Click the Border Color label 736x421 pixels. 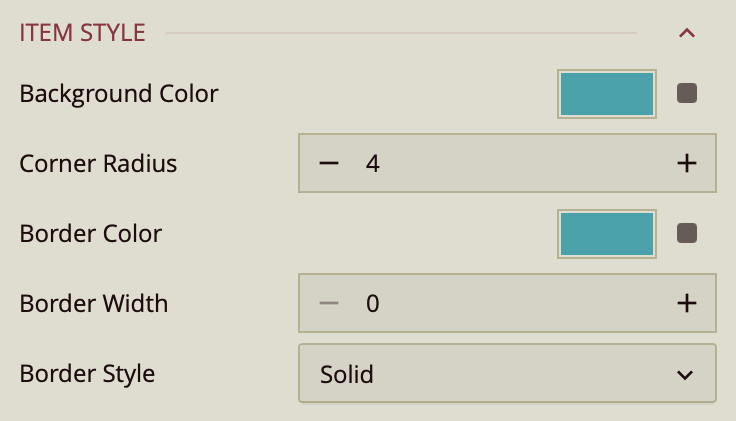click(x=91, y=234)
